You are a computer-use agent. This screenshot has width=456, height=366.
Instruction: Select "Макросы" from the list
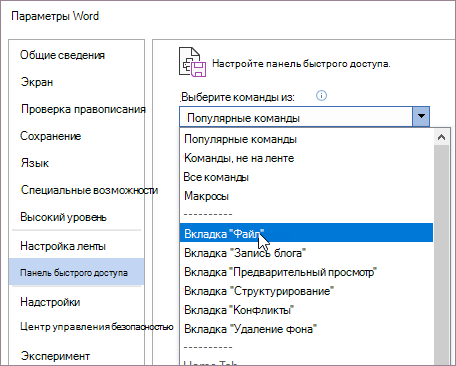point(306,196)
